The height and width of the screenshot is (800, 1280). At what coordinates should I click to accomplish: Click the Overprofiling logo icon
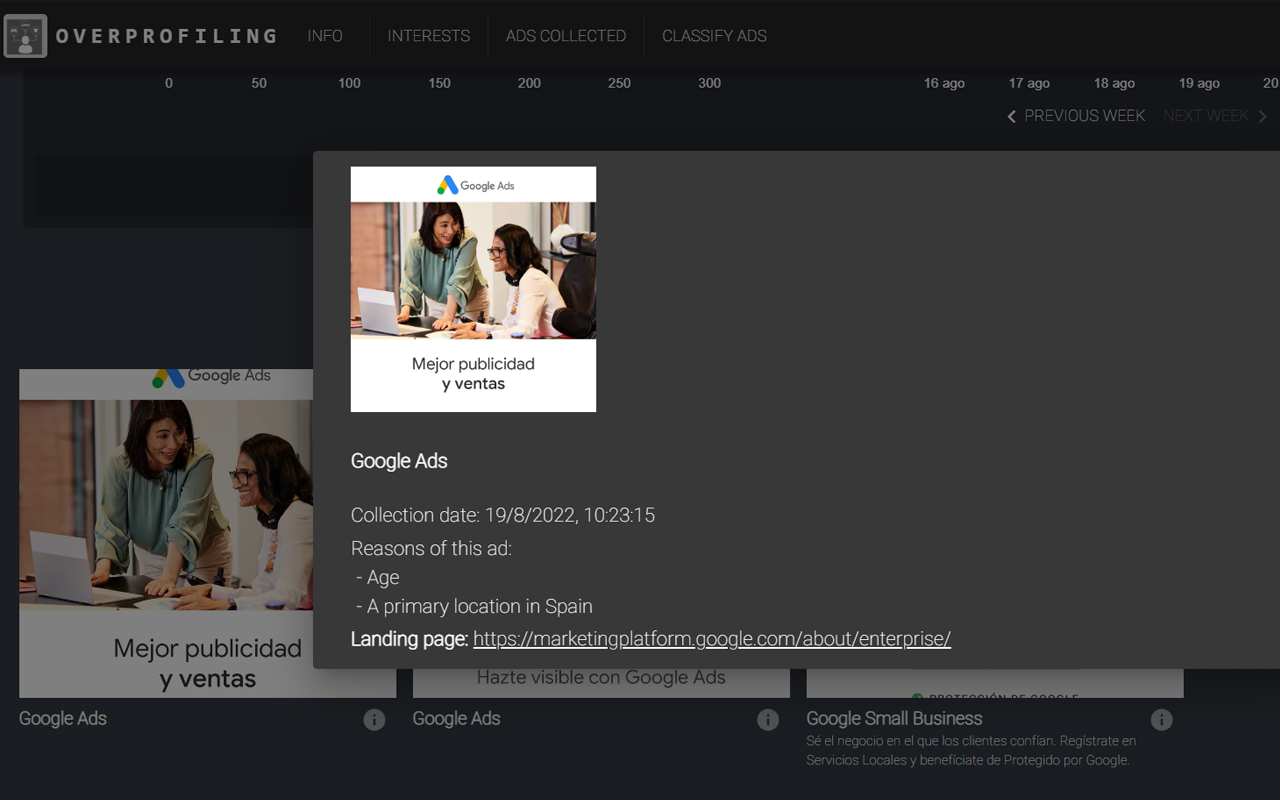(x=25, y=36)
